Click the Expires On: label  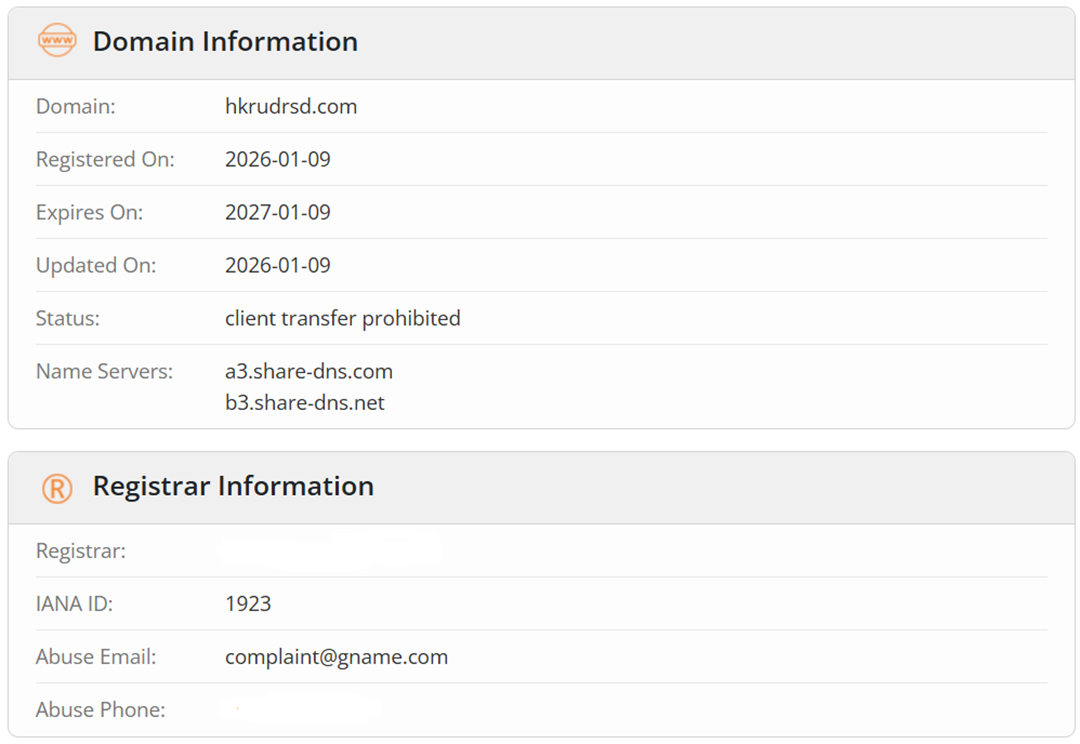[90, 212]
